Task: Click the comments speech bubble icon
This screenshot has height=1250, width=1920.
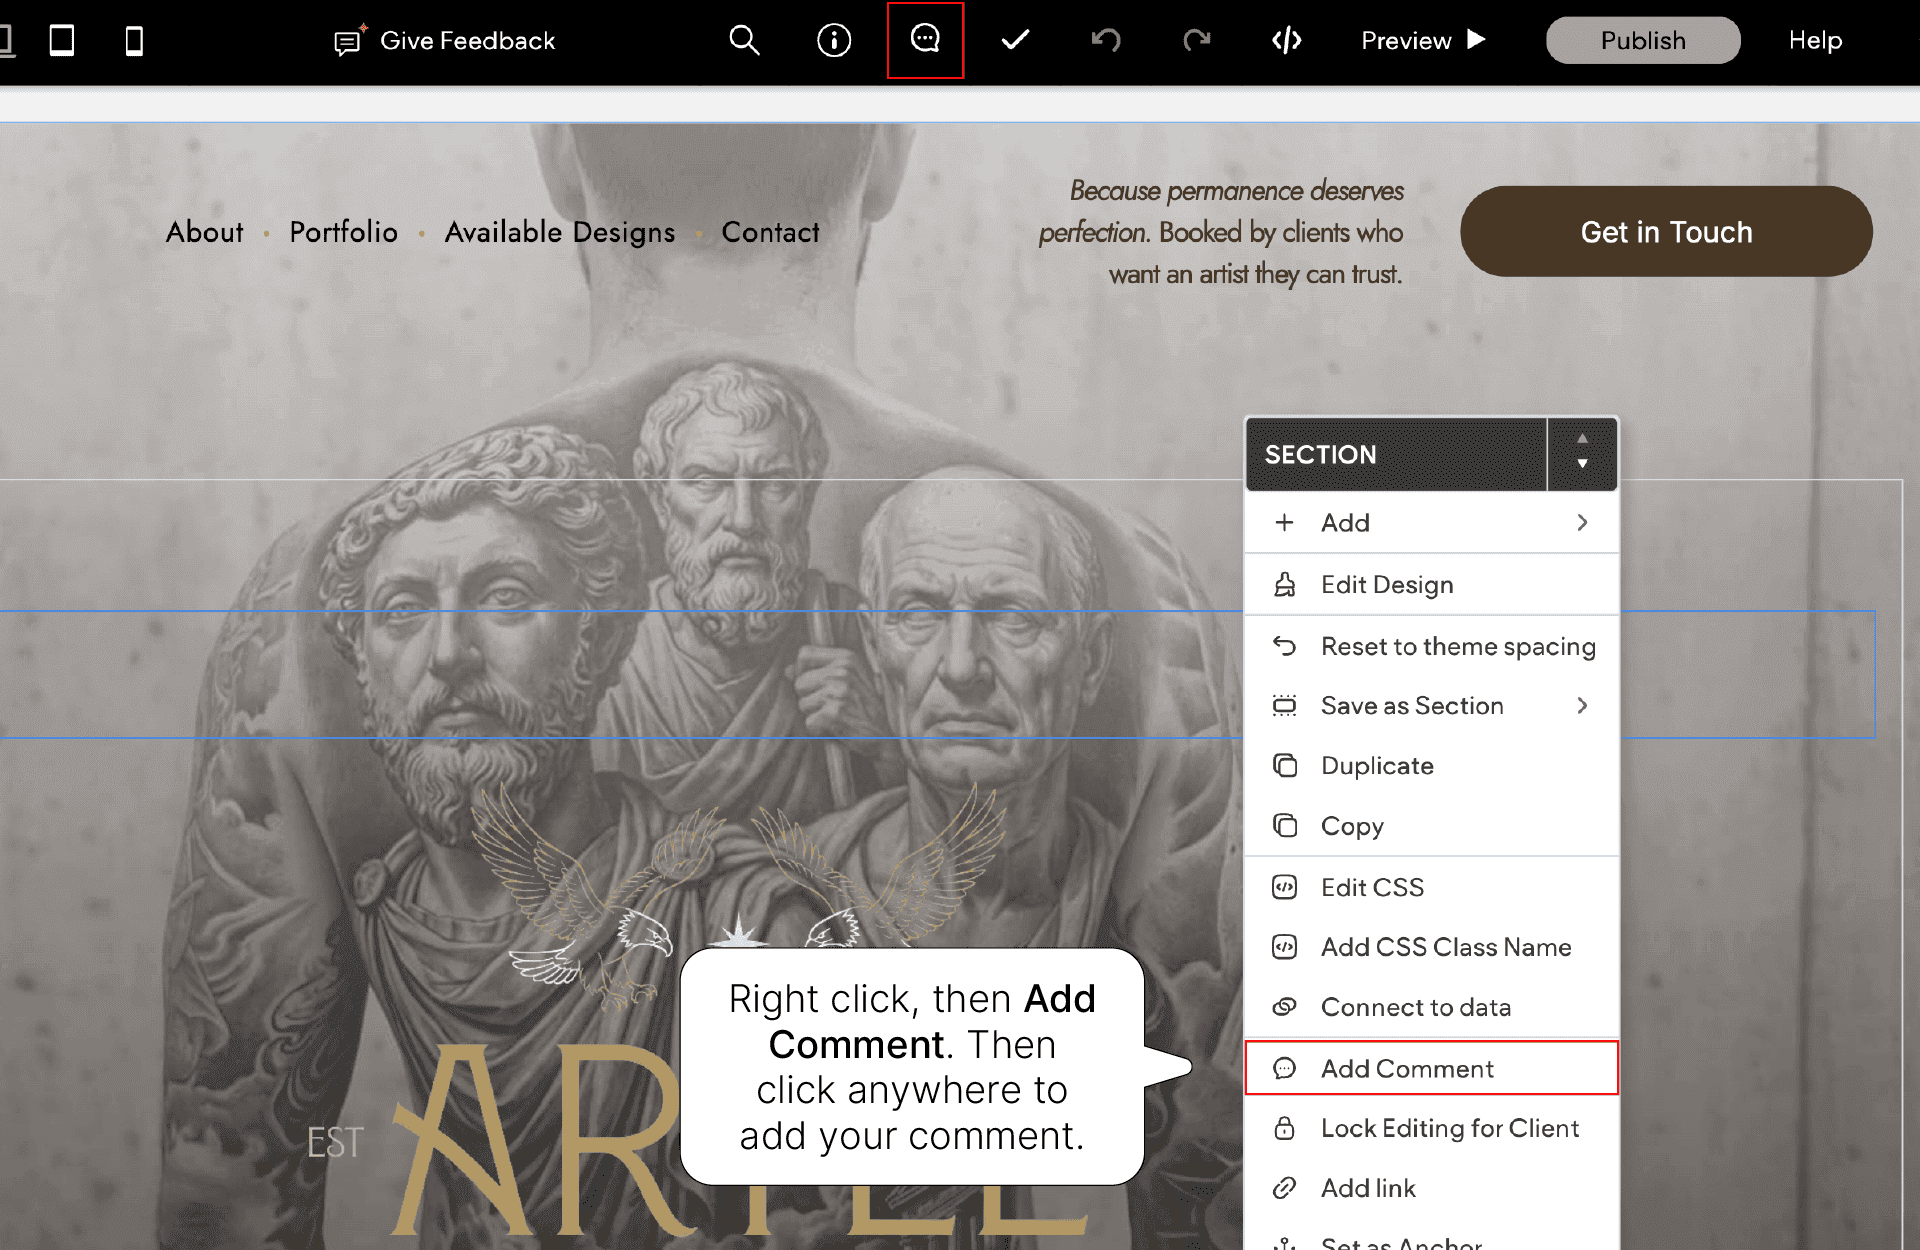Action: tap(925, 40)
